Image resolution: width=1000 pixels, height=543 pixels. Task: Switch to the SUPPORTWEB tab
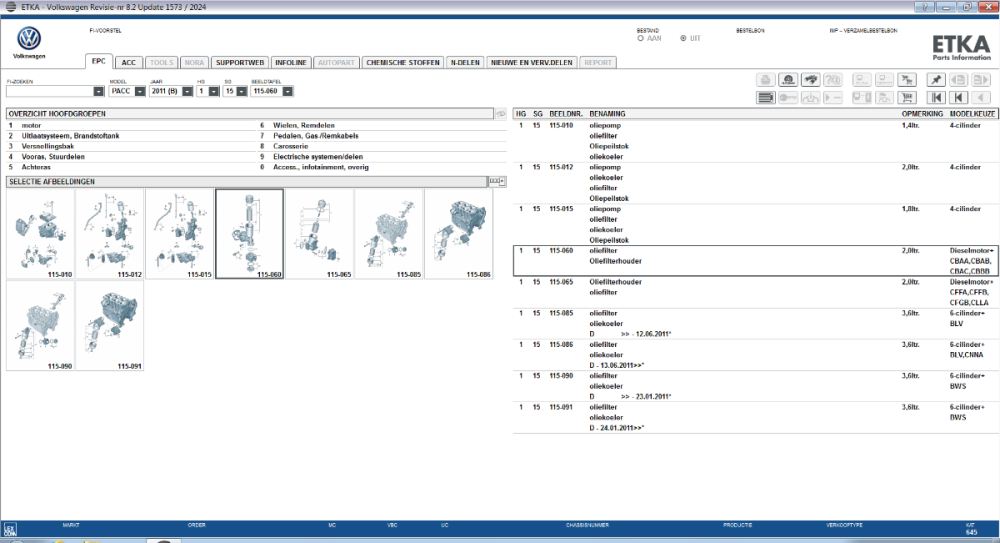240,63
